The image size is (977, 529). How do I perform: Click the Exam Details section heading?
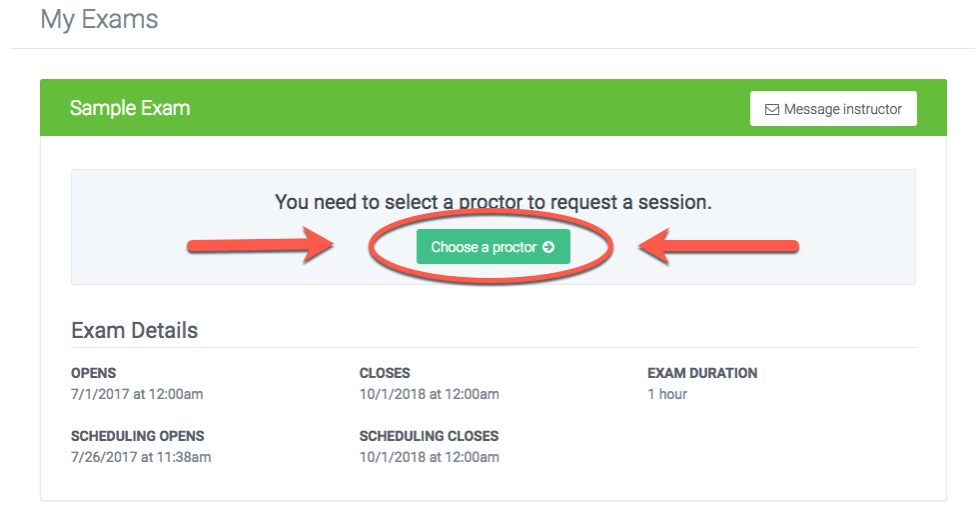(134, 330)
